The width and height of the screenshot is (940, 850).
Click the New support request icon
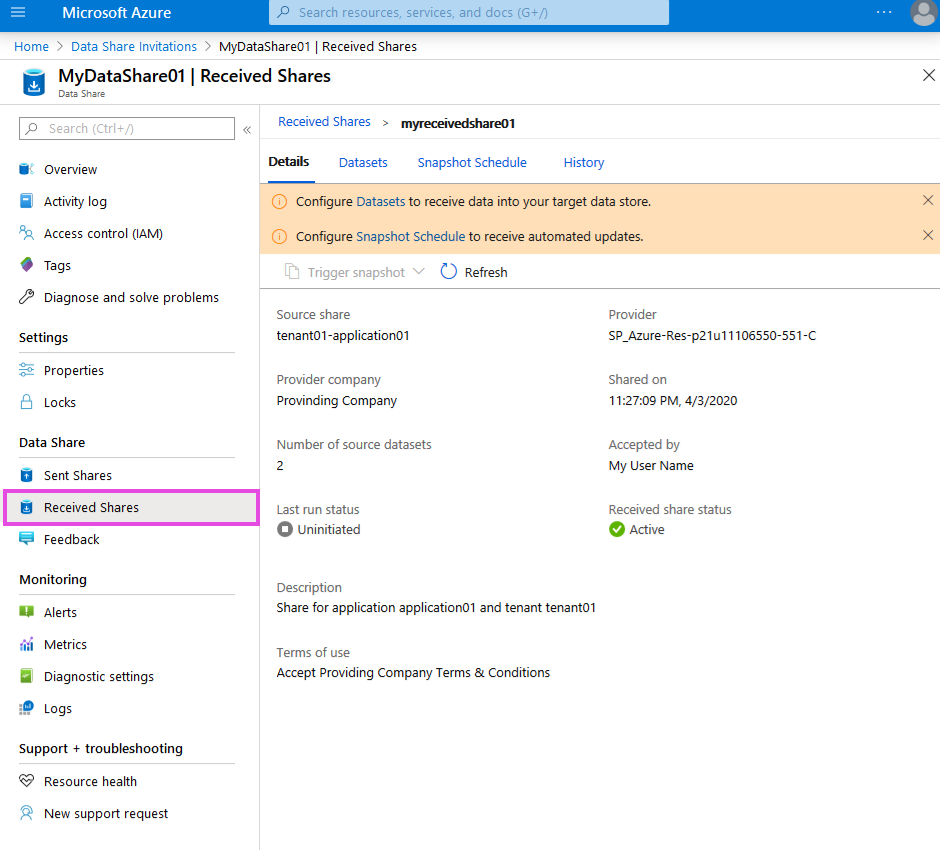tap(26, 813)
